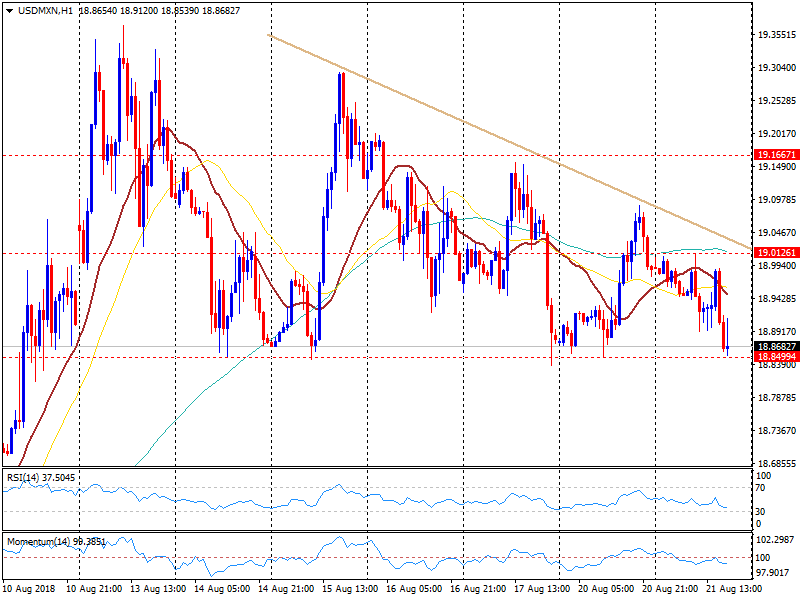The height and width of the screenshot is (600, 800).
Task: Click the RSI 30 level scale label
Action: tap(761, 511)
